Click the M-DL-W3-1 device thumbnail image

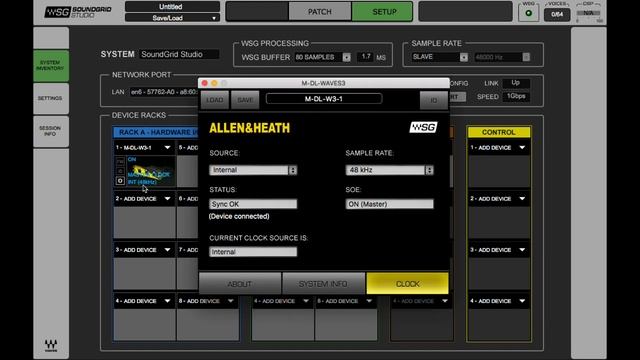tap(150, 171)
